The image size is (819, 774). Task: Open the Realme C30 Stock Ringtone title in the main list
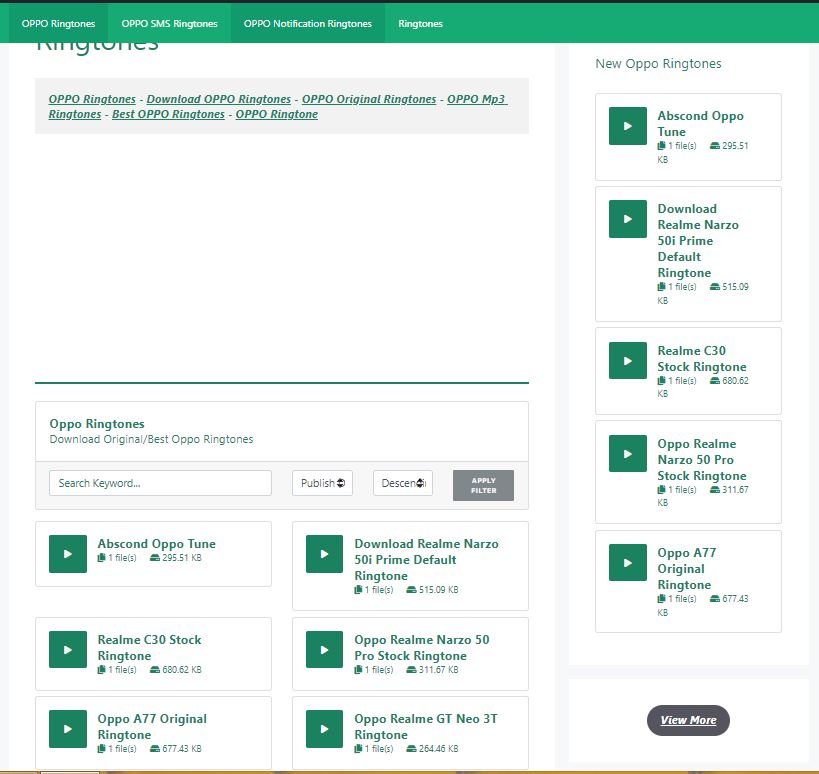pos(149,648)
